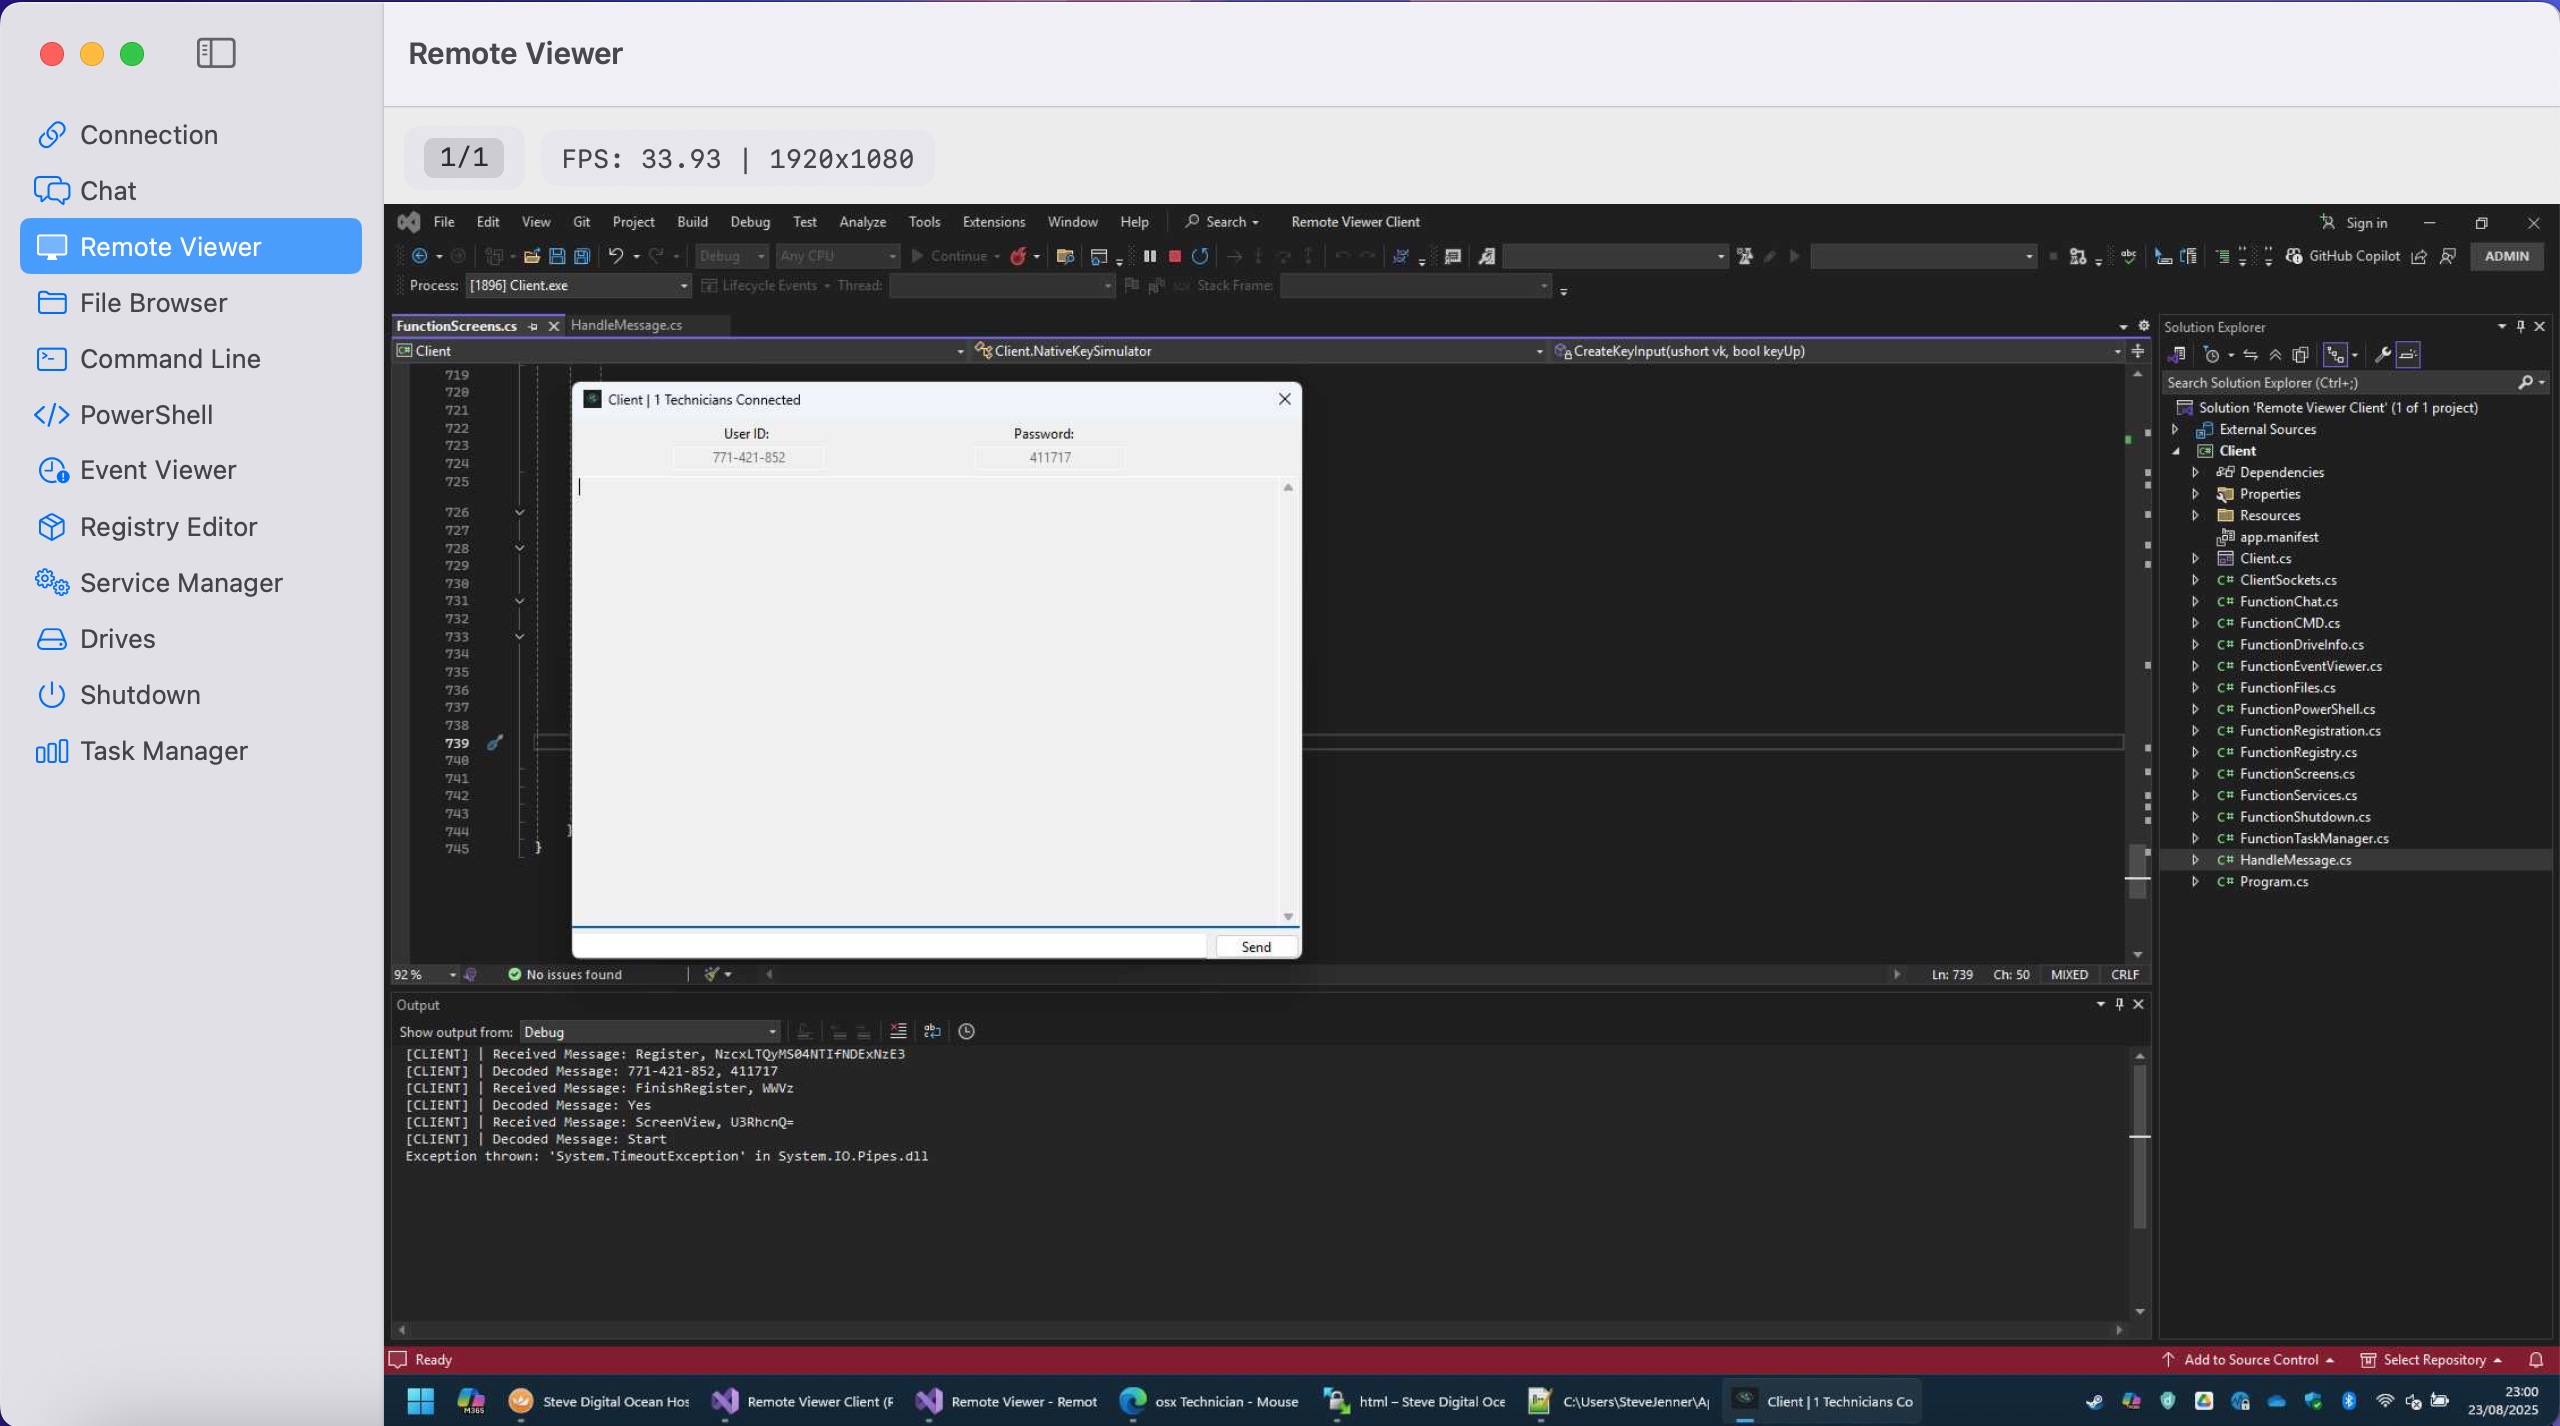Open the 92 % zoom dropdown
The image size is (2560, 1426).
(x=425, y=975)
